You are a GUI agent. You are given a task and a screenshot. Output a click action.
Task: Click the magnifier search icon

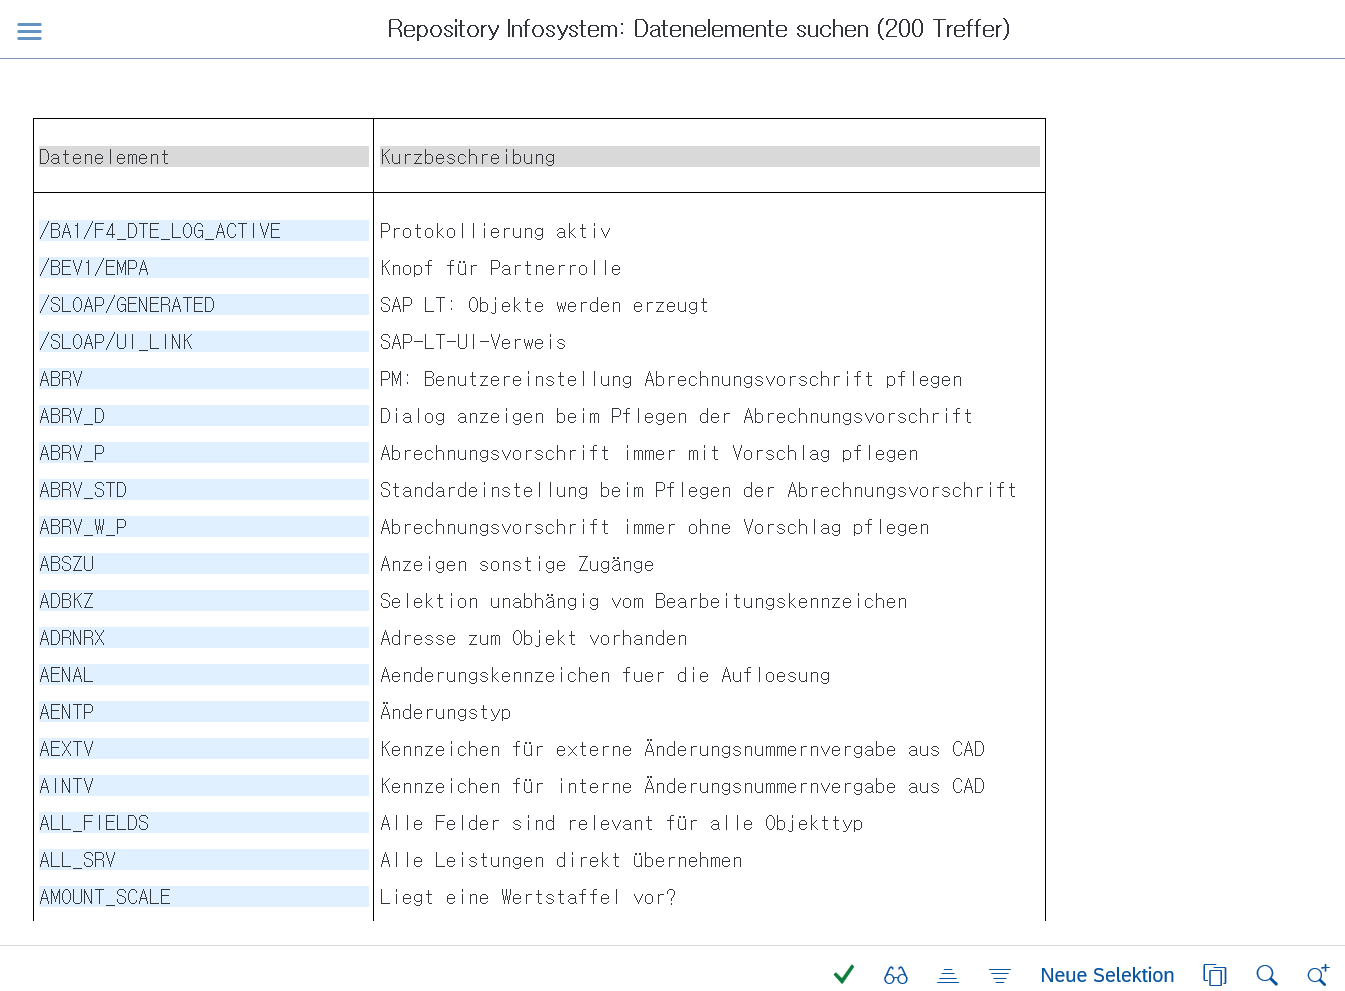1267,975
